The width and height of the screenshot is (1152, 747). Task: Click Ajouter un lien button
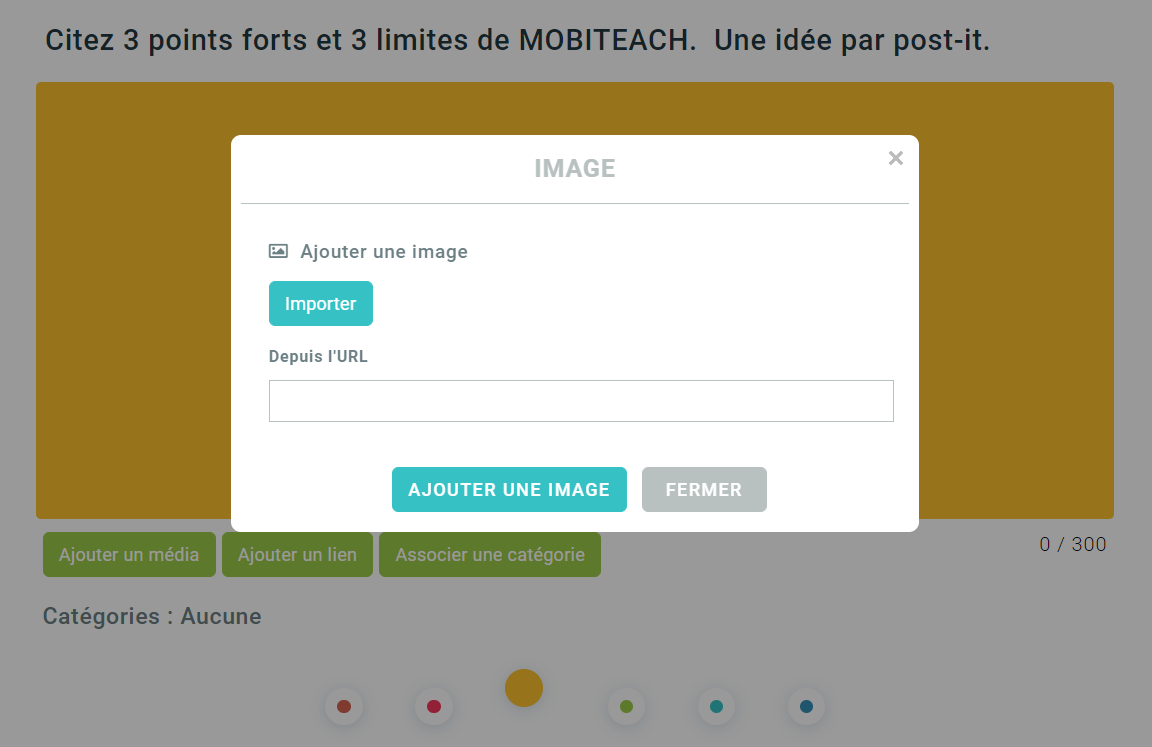pos(298,555)
